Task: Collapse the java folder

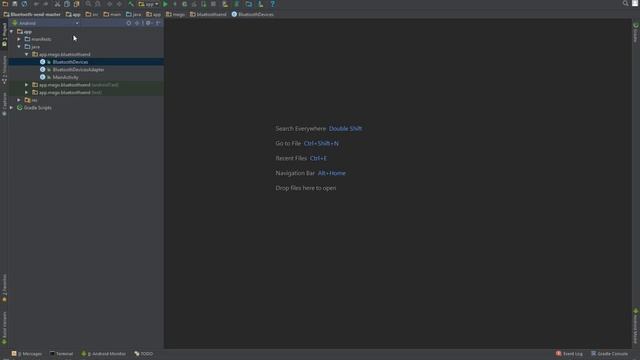Action: [19, 47]
